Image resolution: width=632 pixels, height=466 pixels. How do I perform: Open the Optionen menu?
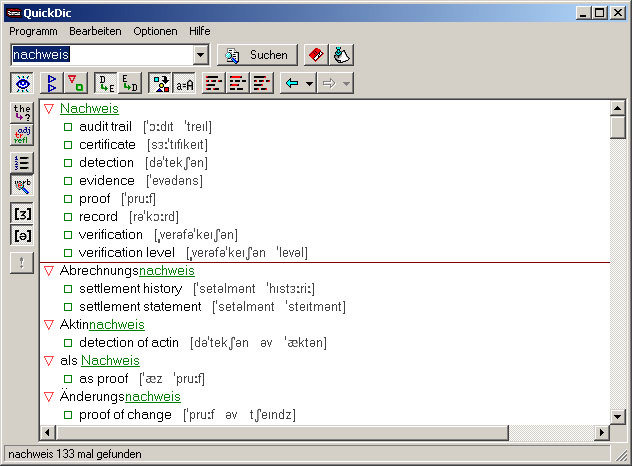point(155,31)
